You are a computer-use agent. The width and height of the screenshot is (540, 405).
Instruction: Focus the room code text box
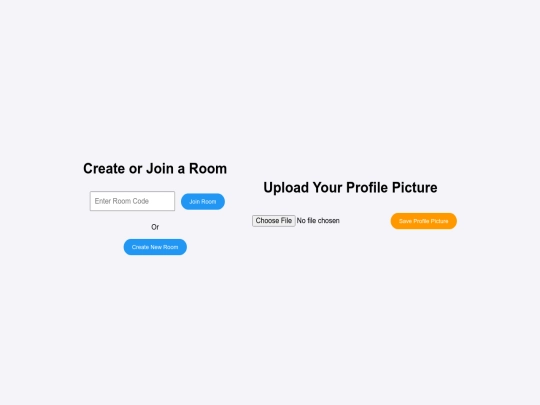[x=132, y=201]
